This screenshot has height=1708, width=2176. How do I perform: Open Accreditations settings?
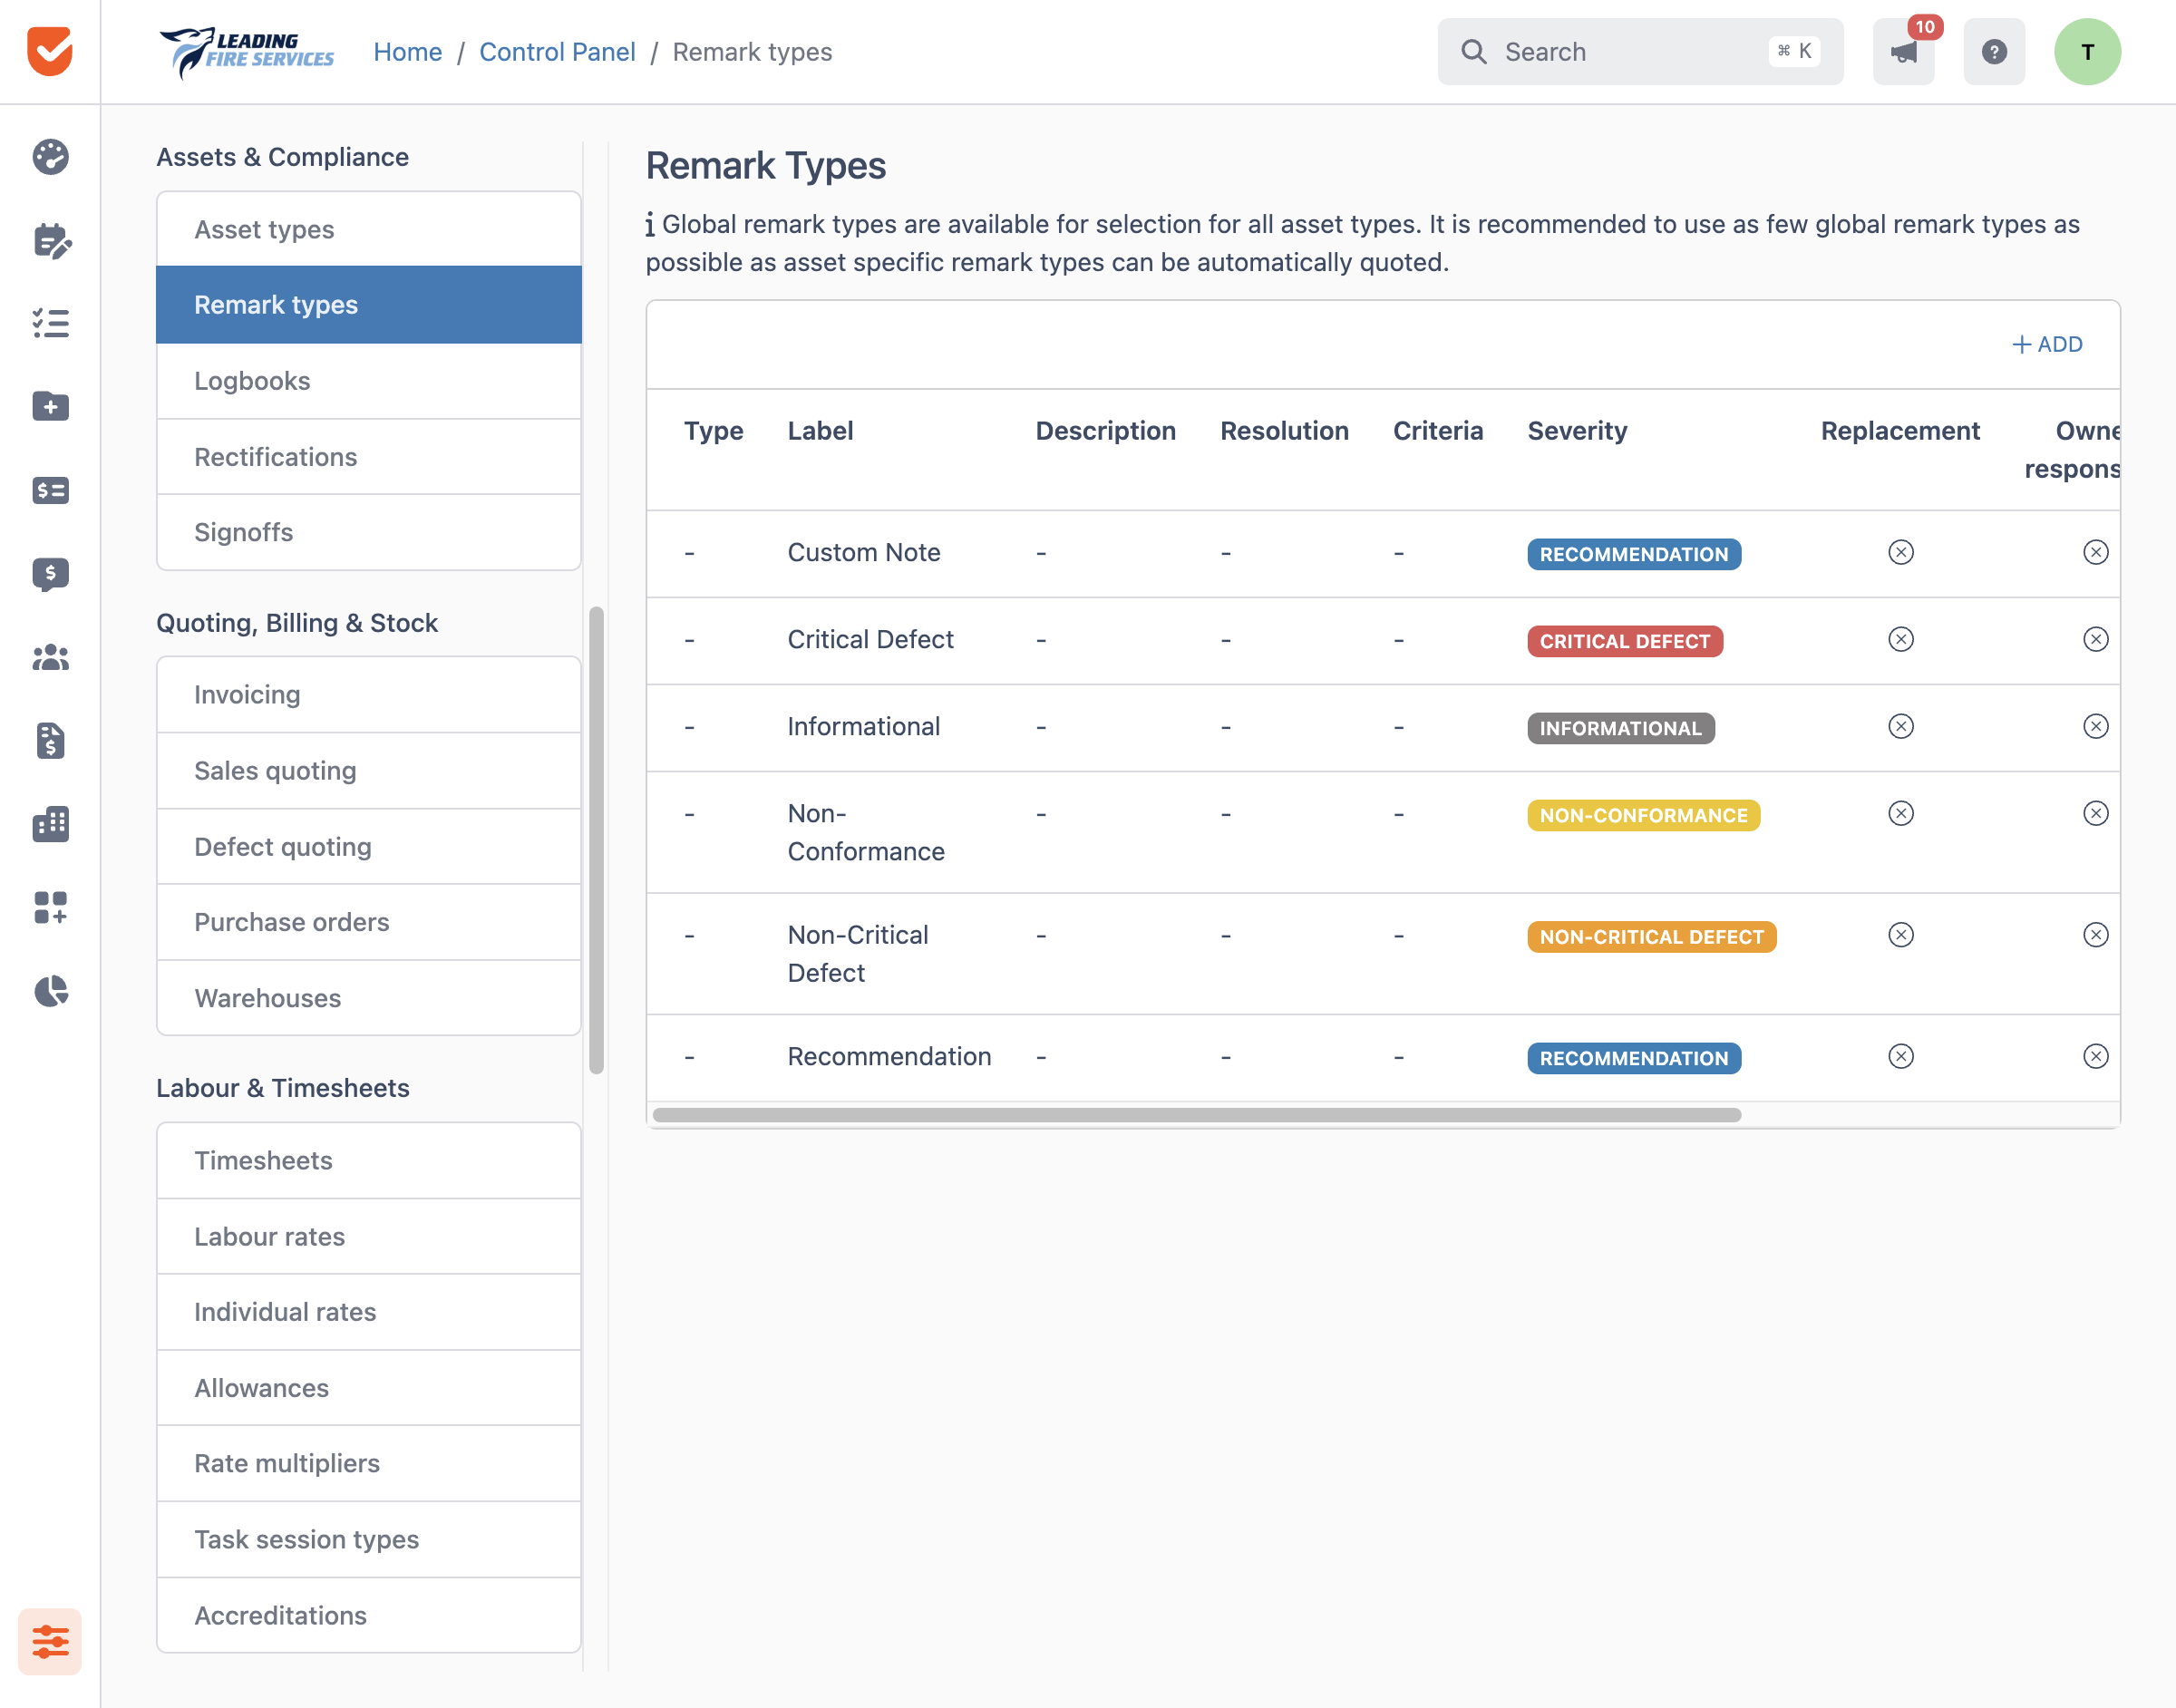click(369, 1615)
